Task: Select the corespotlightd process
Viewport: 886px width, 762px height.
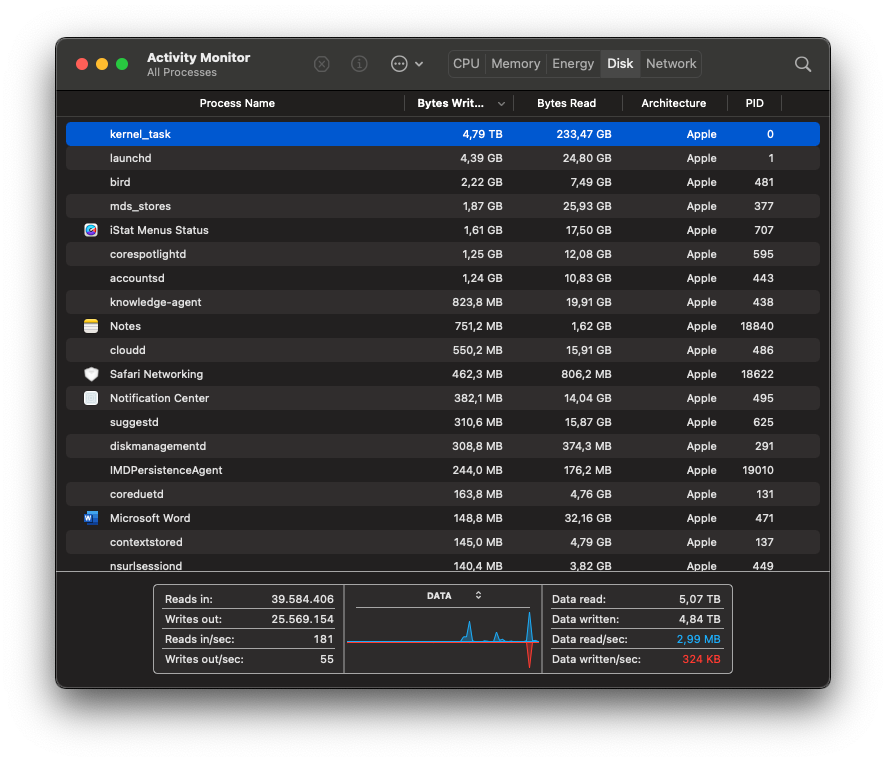Action: click(443, 254)
